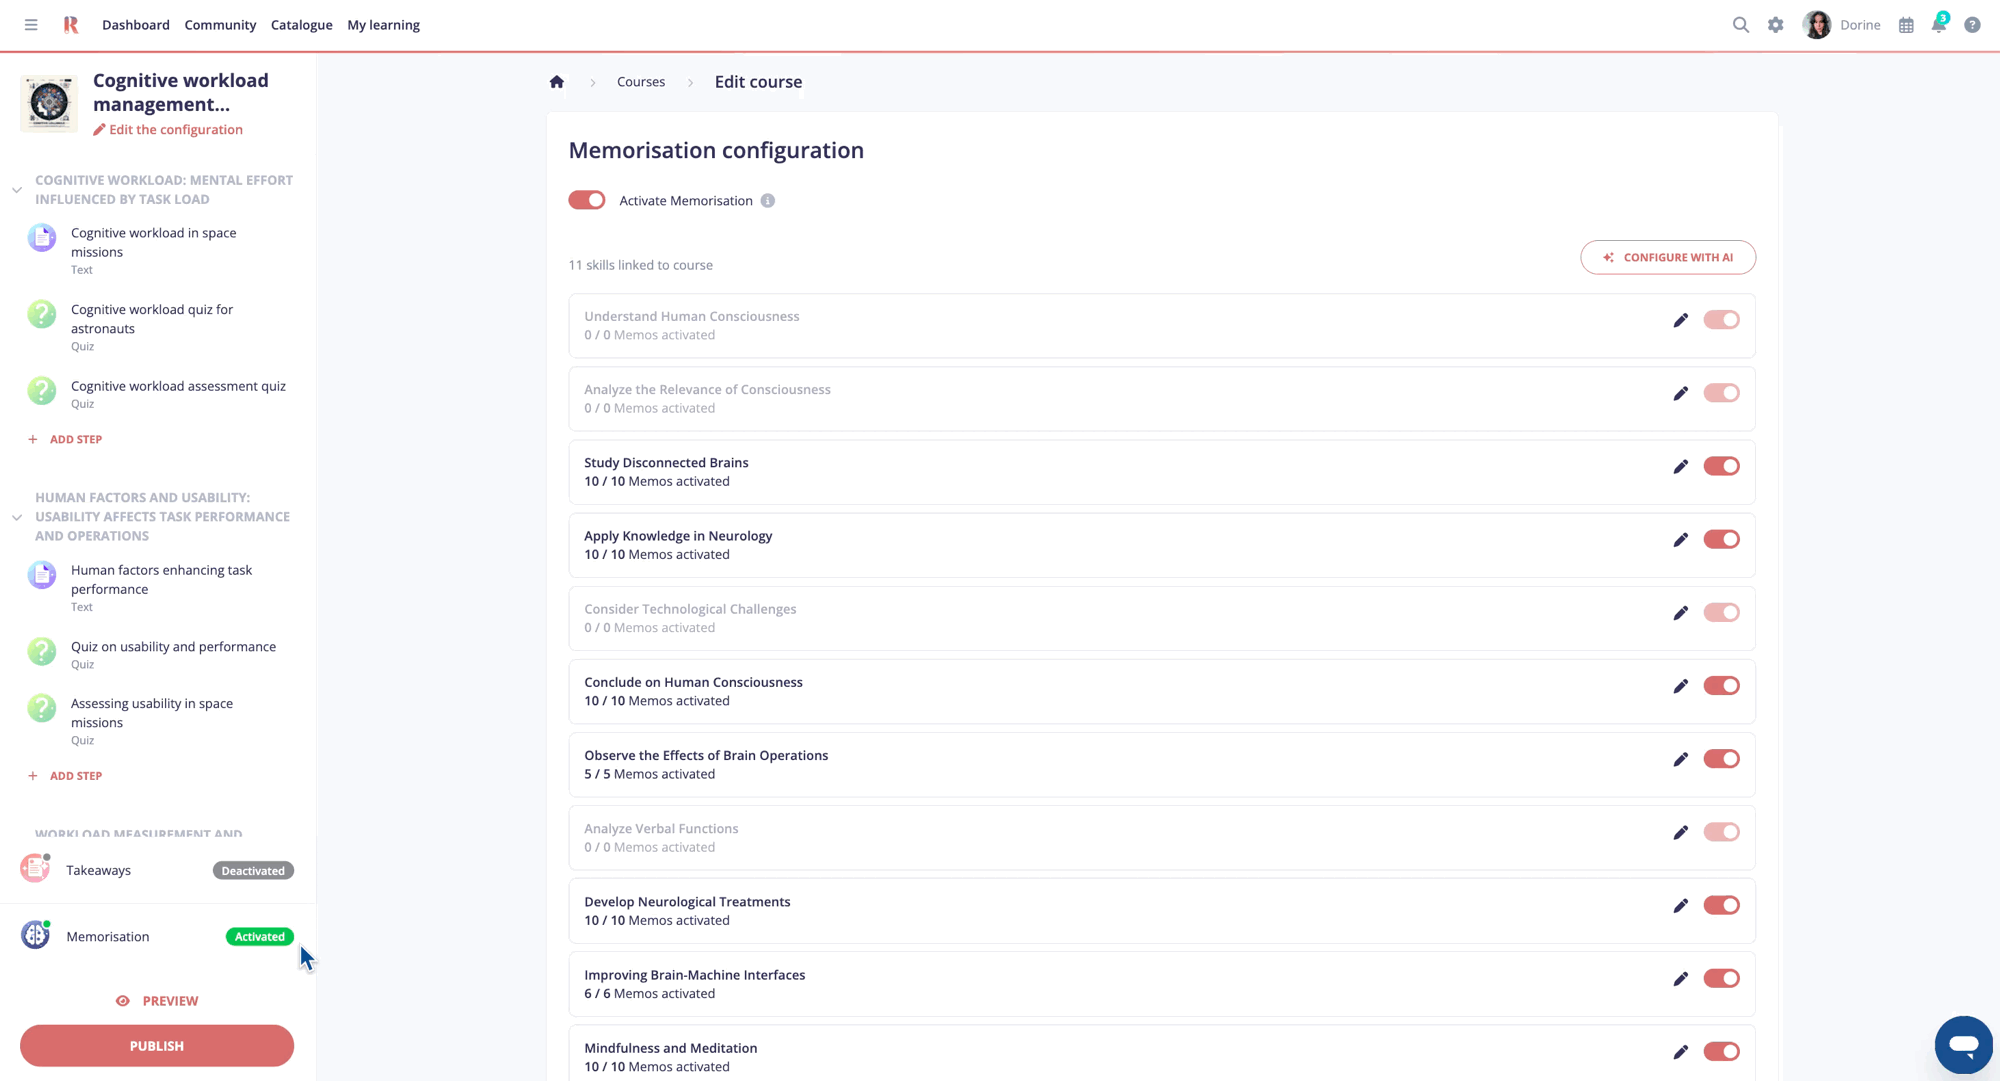Enable Understand Human Consciousness toggle

pyautogui.click(x=1721, y=320)
